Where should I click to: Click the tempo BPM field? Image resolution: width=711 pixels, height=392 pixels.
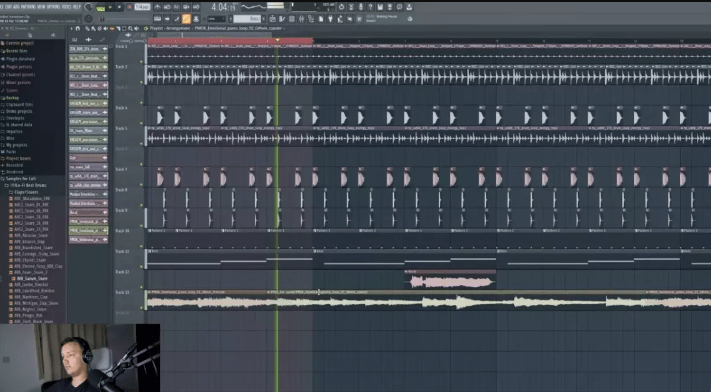pos(142,7)
